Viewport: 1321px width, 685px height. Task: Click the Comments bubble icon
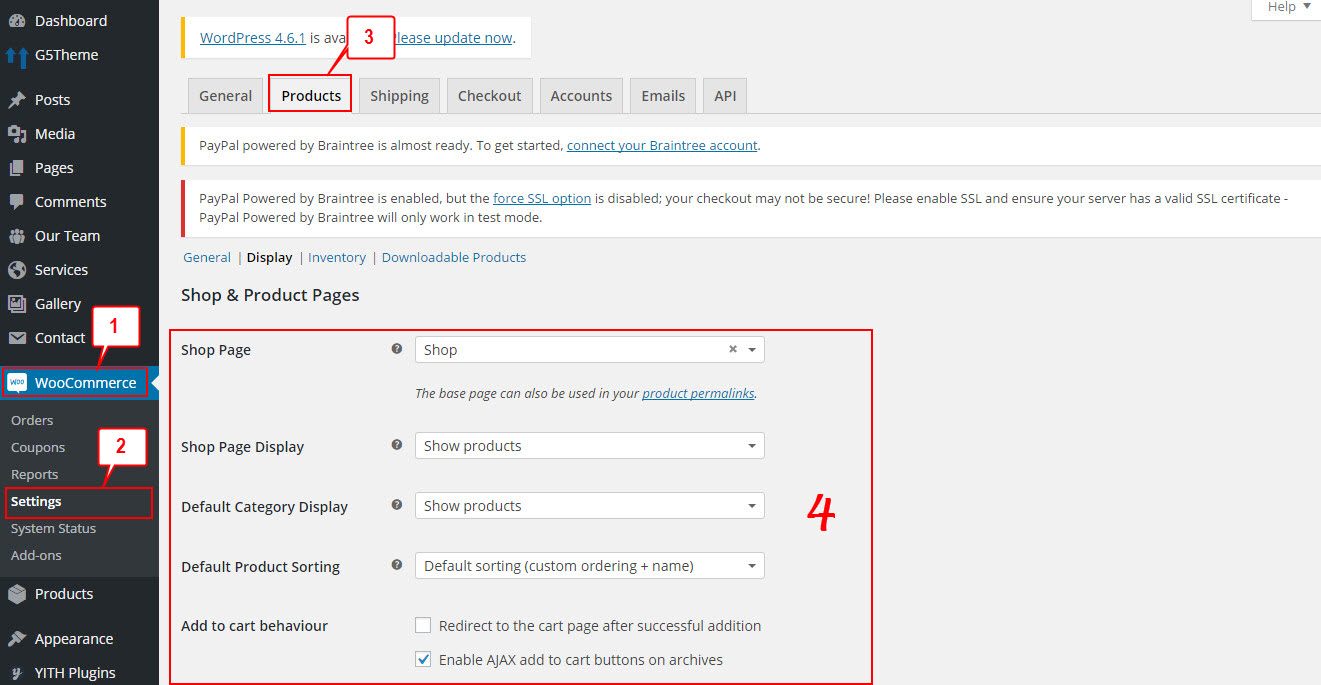point(16,202)
